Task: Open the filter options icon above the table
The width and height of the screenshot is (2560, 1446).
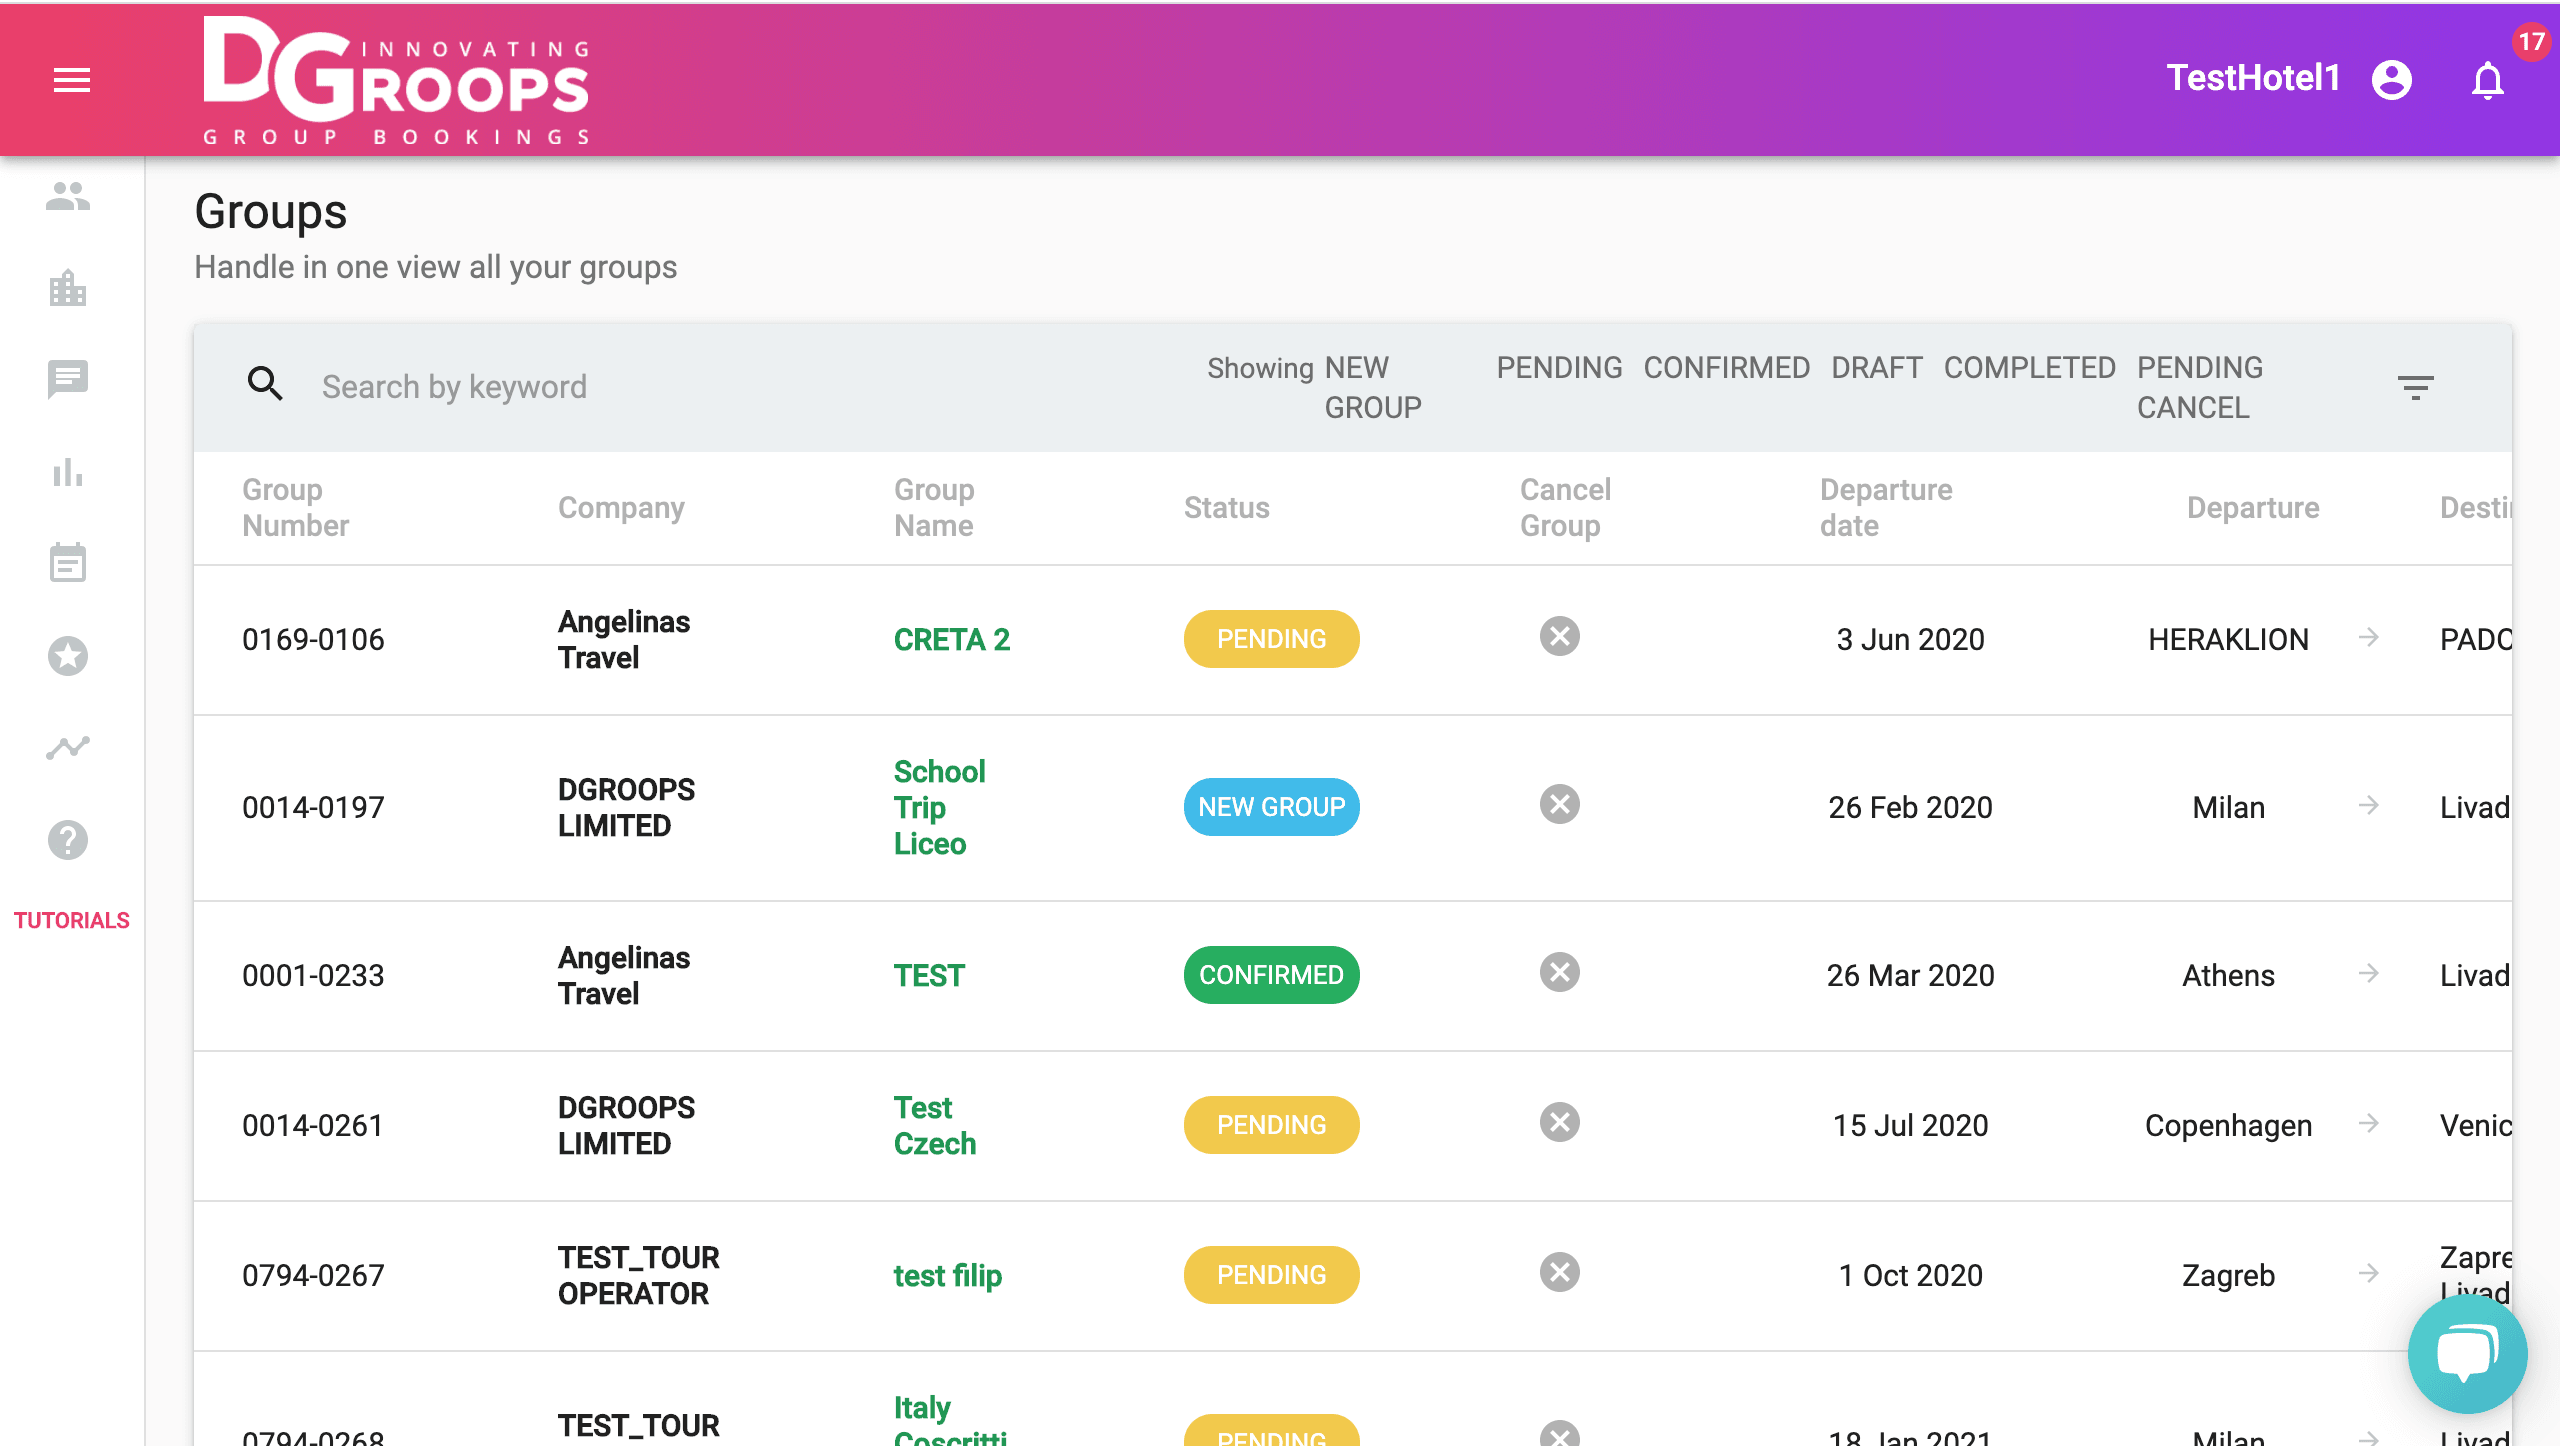Action: coord(2417,386)
